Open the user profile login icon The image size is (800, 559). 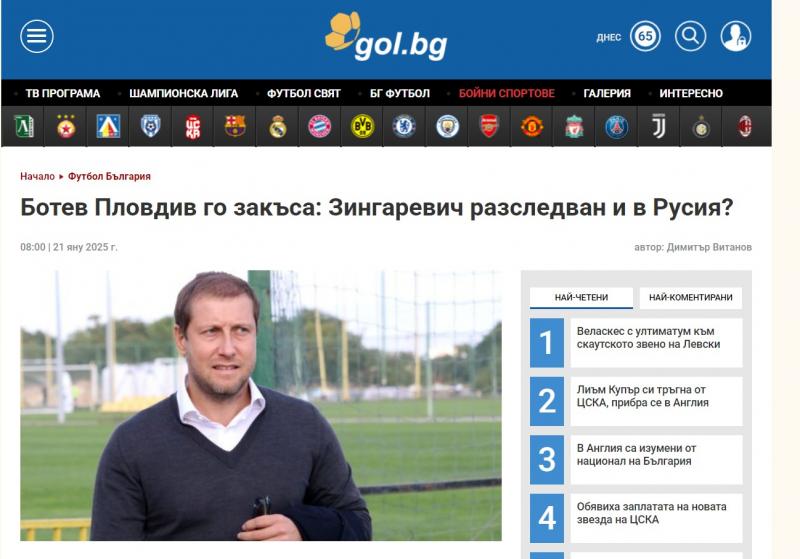(x=735, y=36)
